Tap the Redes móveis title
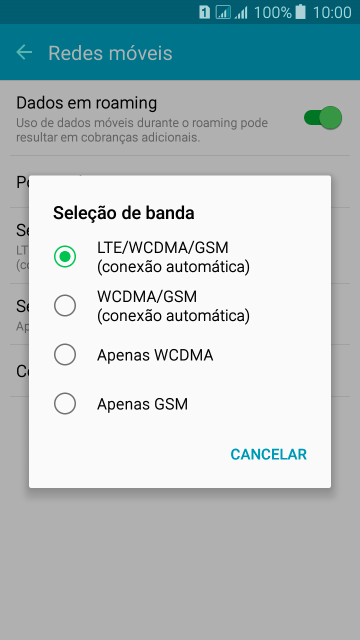The width and height of the screenshot is (360, 640). (110, 53)
